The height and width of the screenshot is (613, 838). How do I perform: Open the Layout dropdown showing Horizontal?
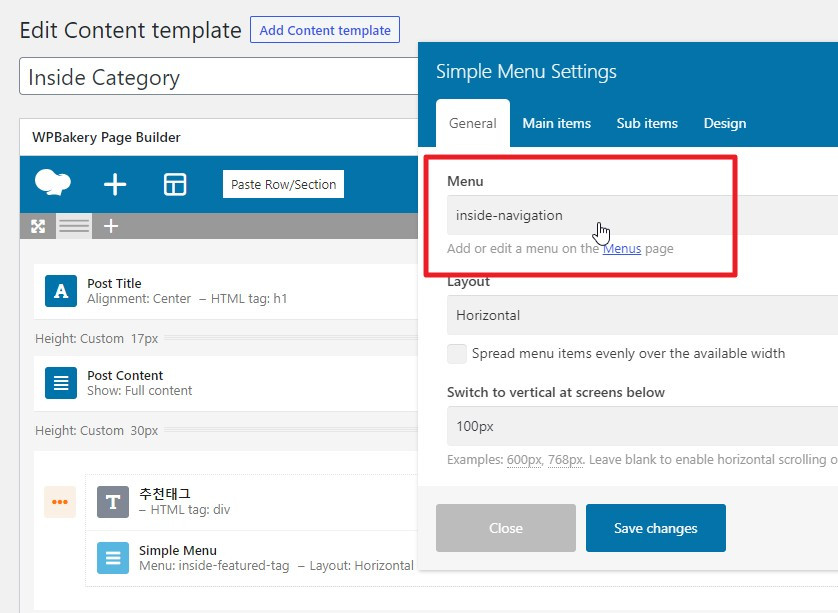coord(642,315)
